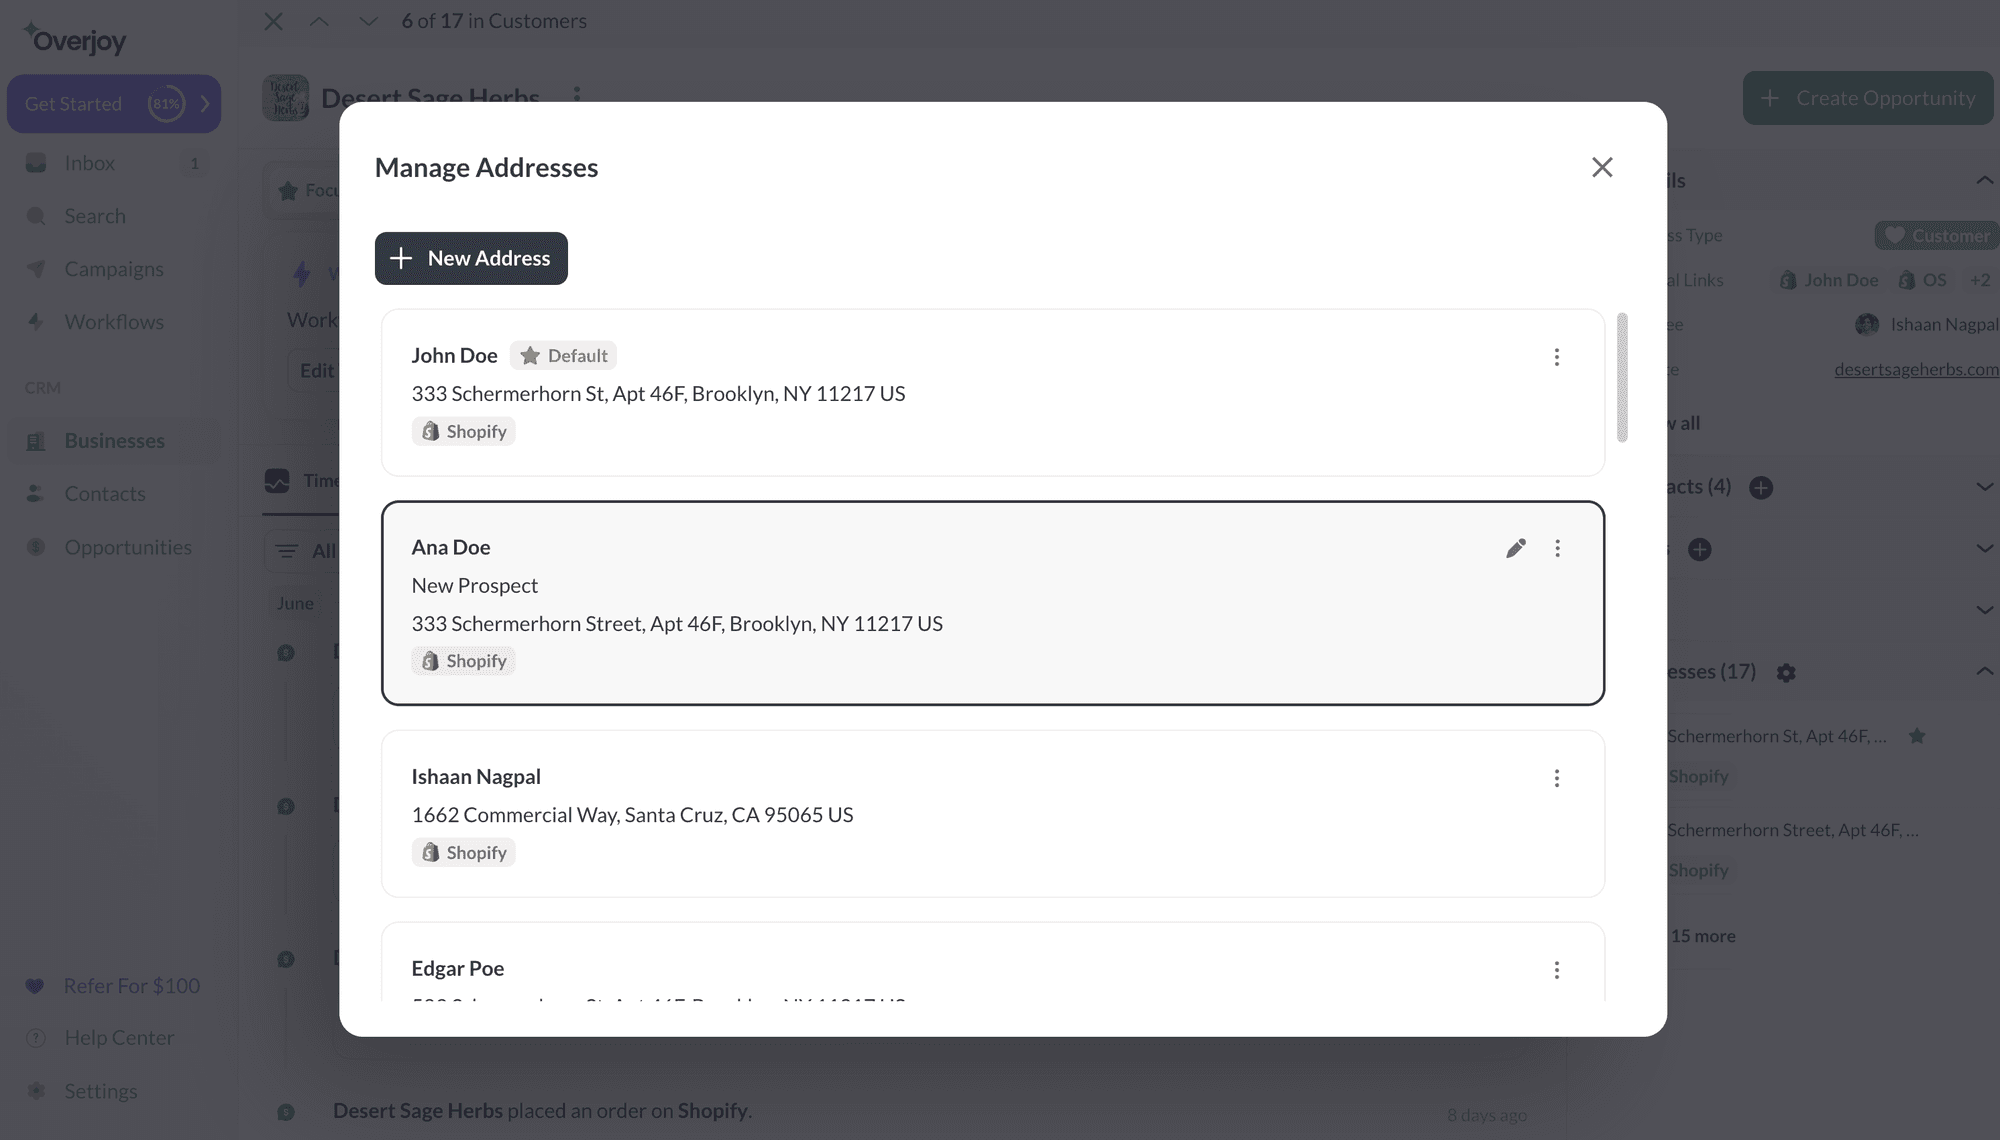
Task: Open the desertsageherbs.com website link
Action: click(1916, 369)
